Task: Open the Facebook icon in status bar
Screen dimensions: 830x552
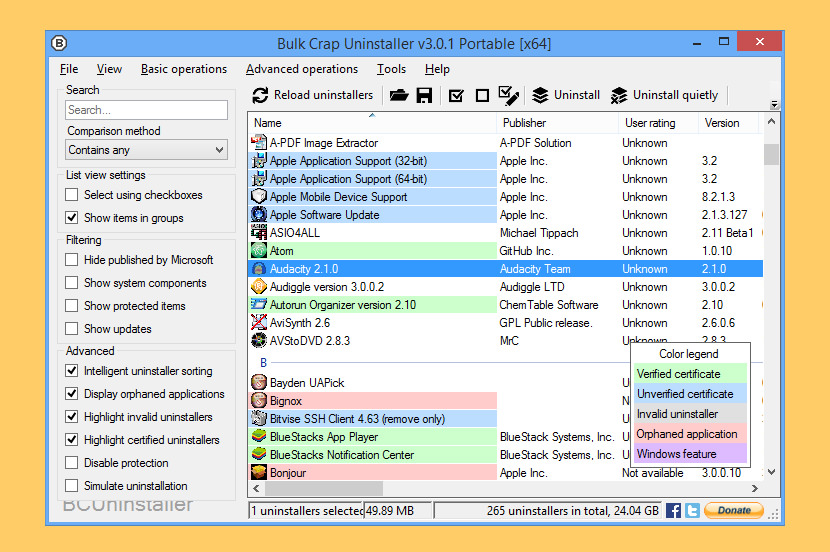Action: (x=673, y=511)
